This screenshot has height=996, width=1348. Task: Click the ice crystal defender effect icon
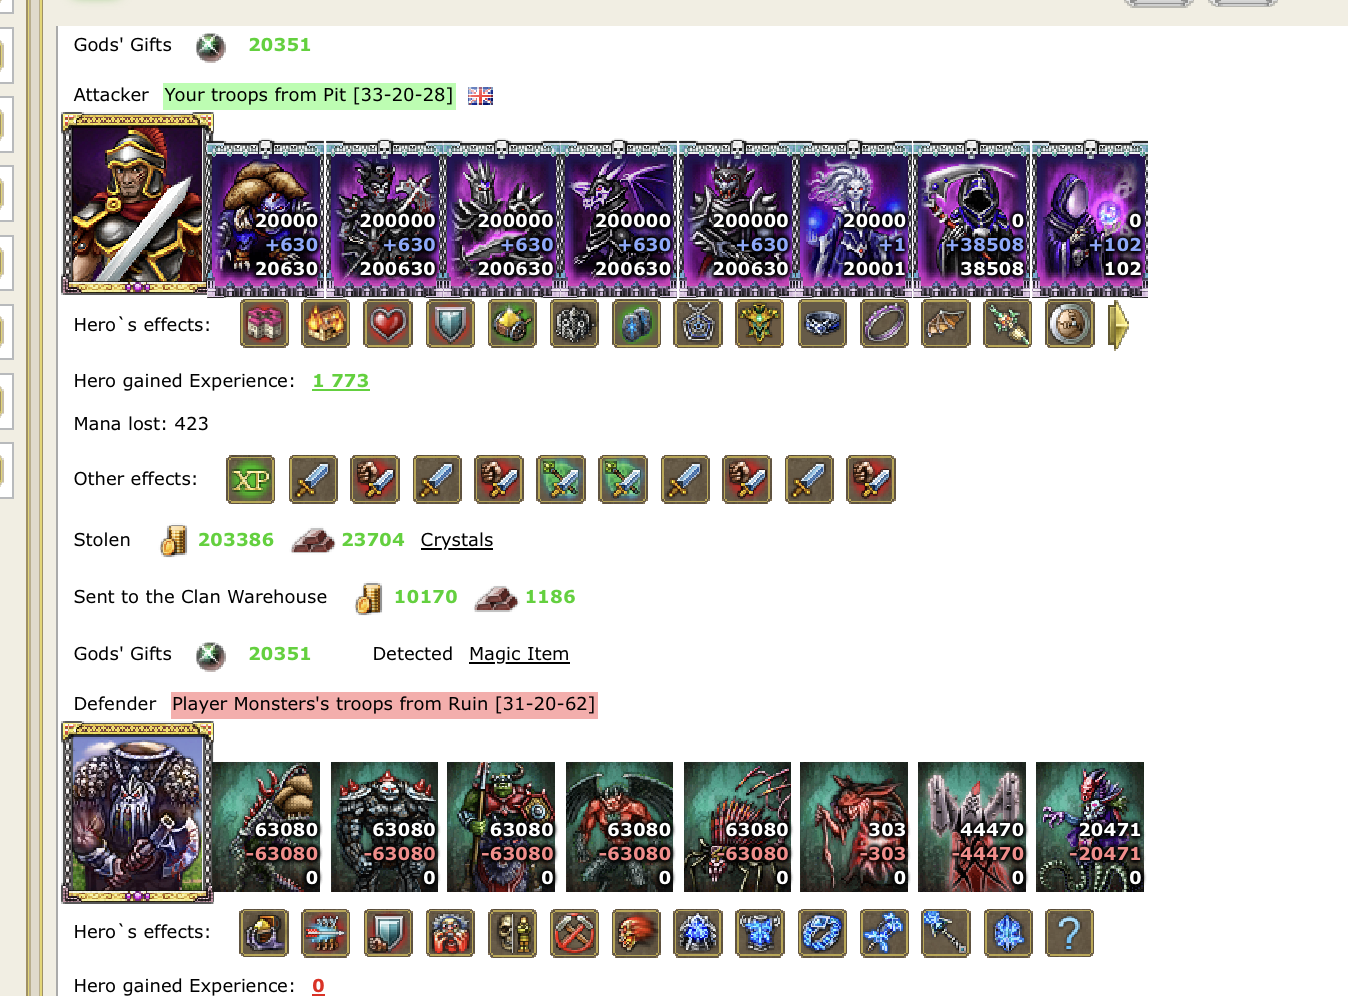[1007, 933]
